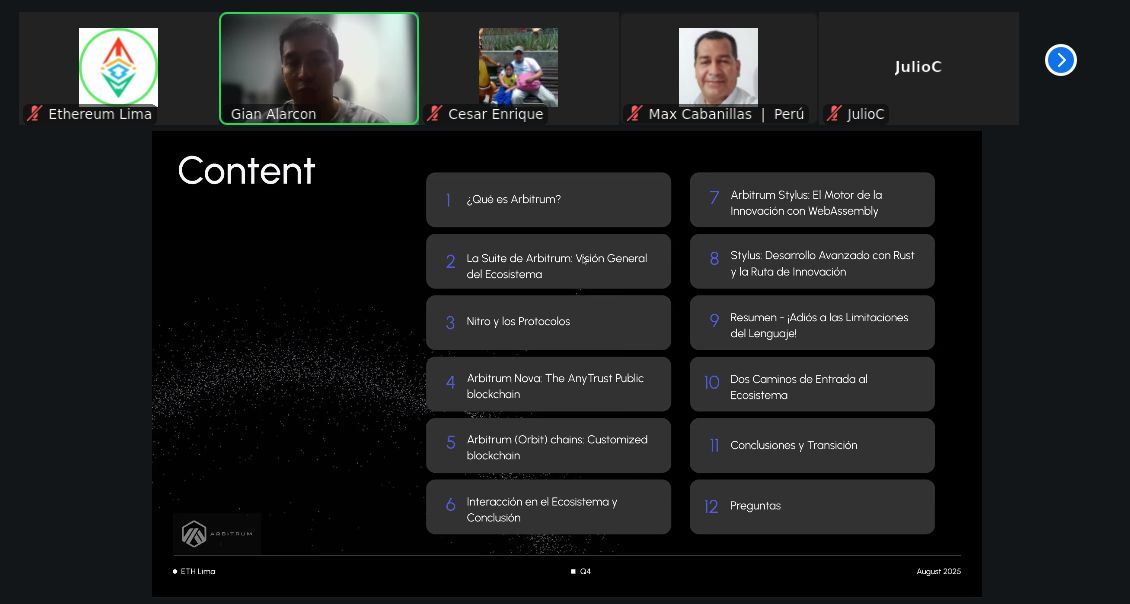
Task: Show next participants with the blue arrow
Action: (1061, 60)
